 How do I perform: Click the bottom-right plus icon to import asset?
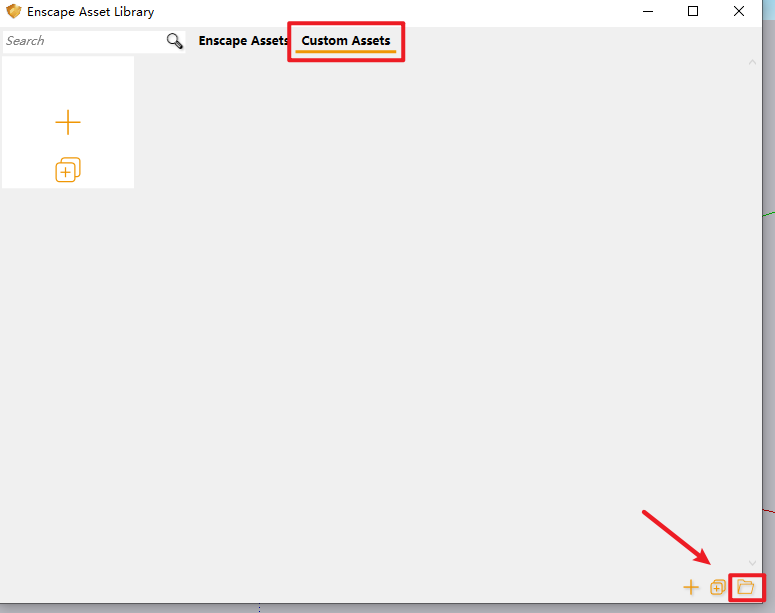click(x=691, y=588)
